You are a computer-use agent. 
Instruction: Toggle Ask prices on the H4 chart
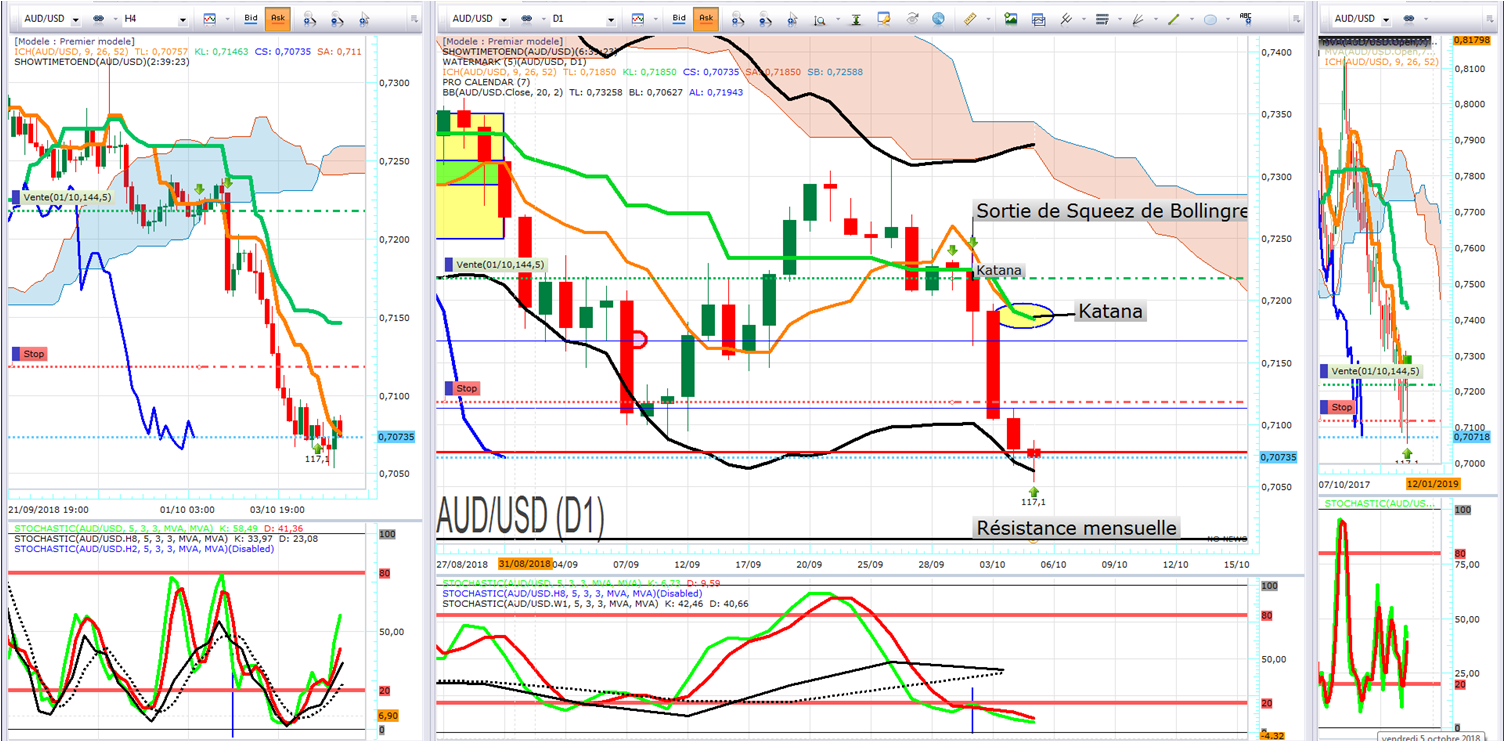point(277,19)
